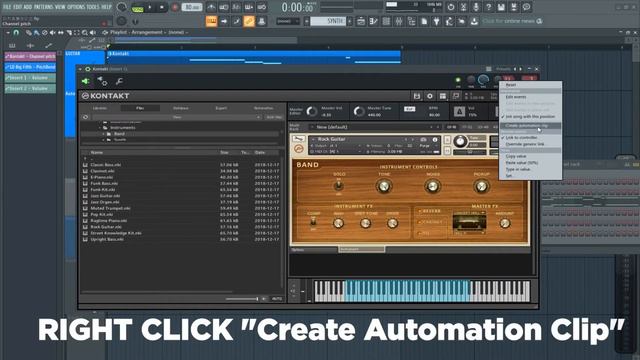This screenshot has height=360, width=640.
Task: Click the transport Stop button
Action: pyautogui.click(x=162, y=8)
